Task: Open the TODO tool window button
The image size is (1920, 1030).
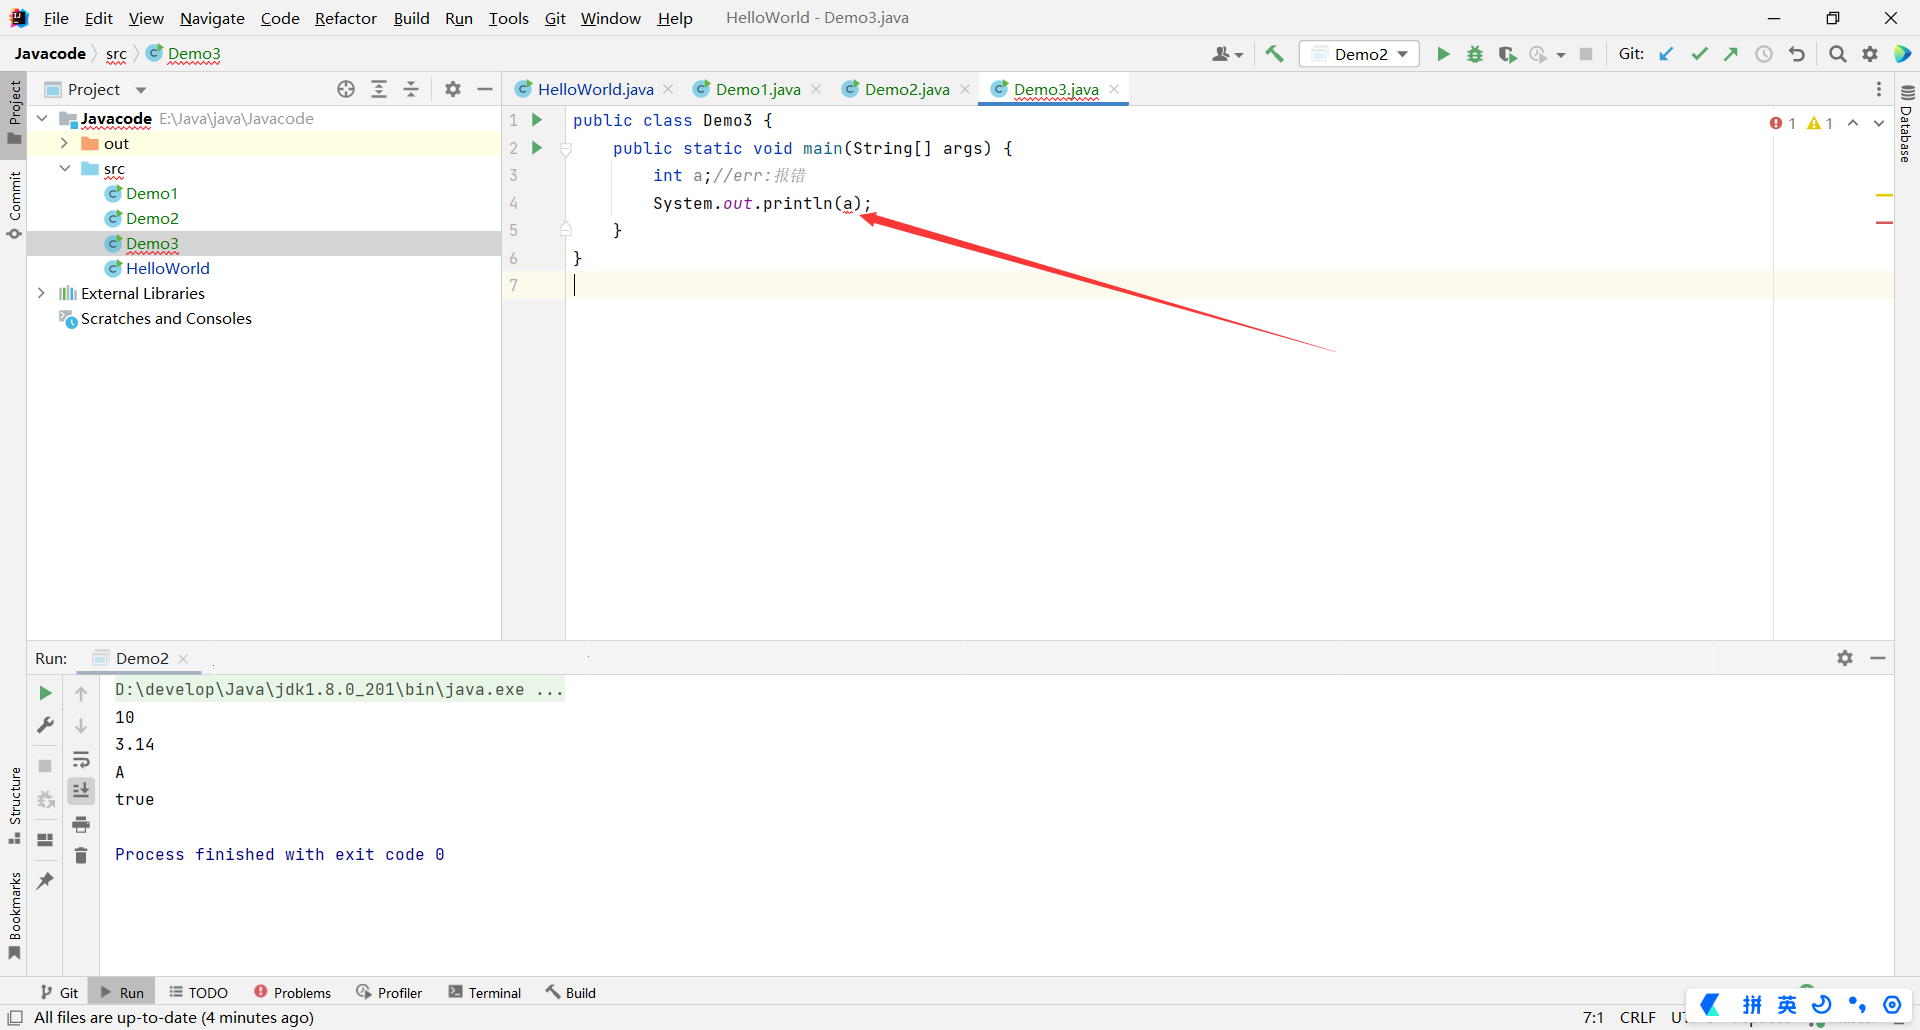Action: 198,992
